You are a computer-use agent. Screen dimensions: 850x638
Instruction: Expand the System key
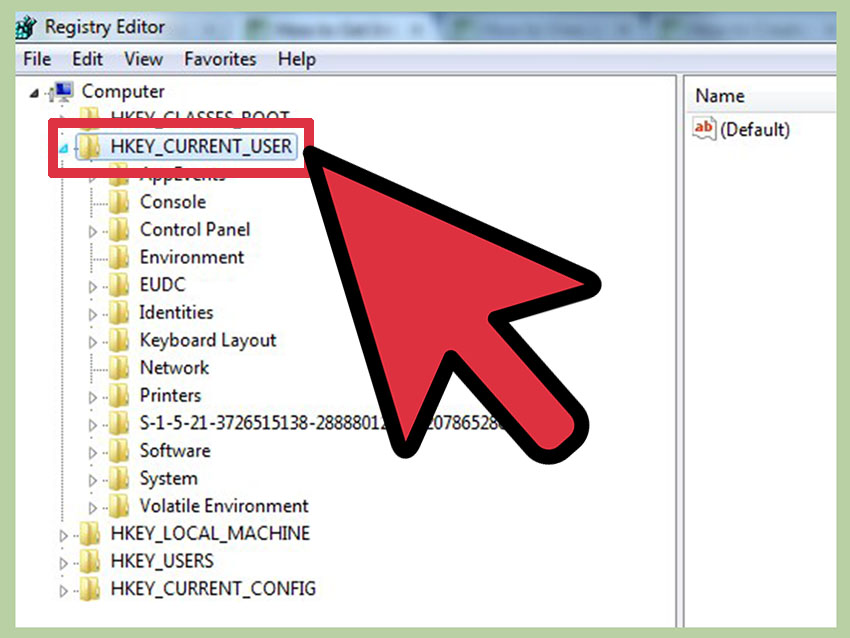pyautogui.click(x=93, y=480)
